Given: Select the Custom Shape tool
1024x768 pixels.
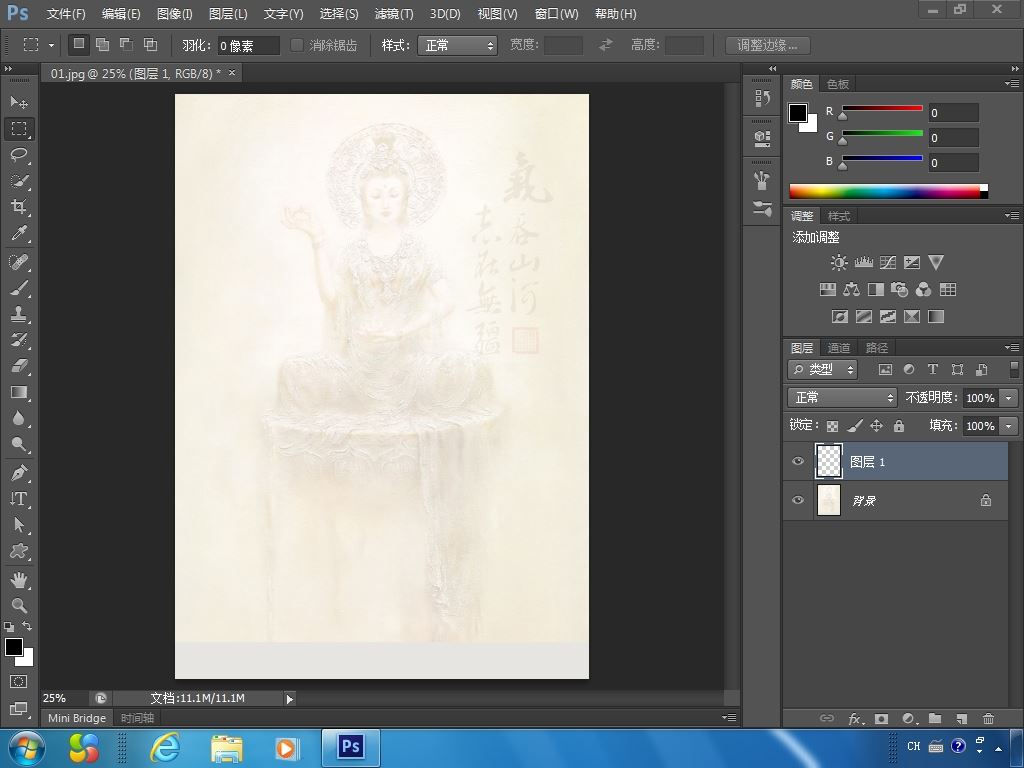Looking at the screenshot, I should (x=19, y=551).
